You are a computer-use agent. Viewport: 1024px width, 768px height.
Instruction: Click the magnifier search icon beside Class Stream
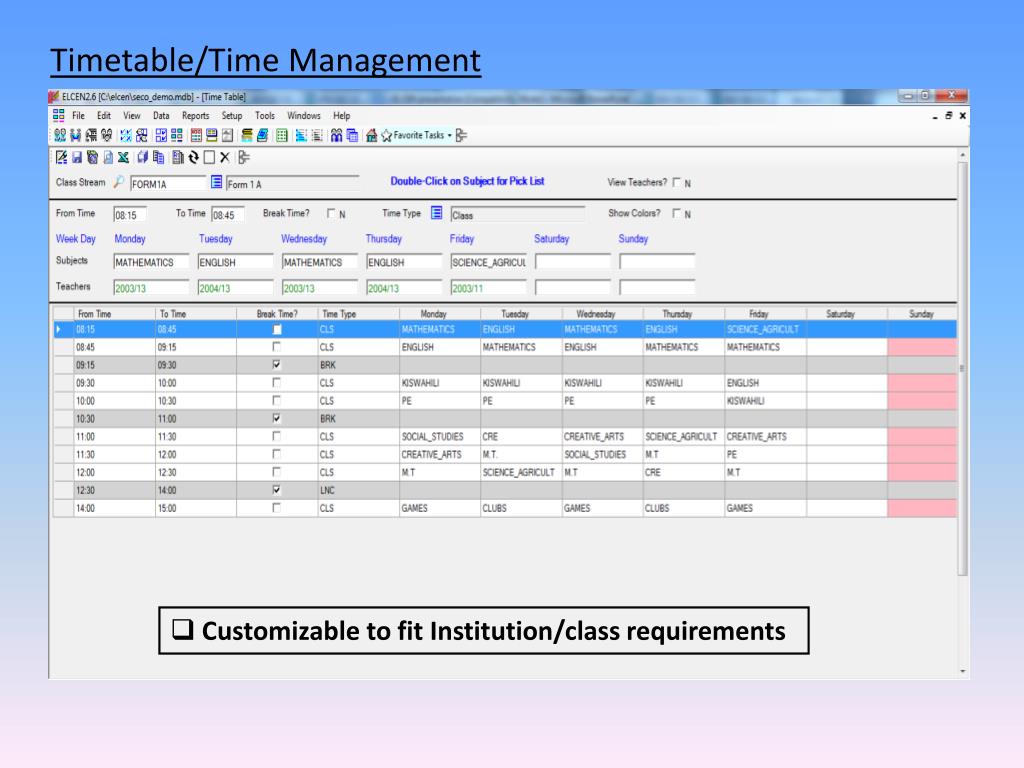[118, 182]
